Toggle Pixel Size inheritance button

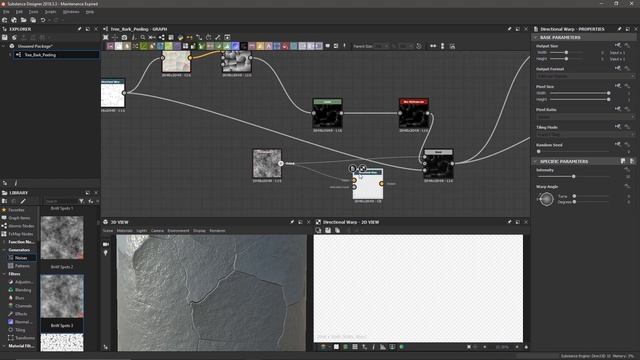[618, 86]
